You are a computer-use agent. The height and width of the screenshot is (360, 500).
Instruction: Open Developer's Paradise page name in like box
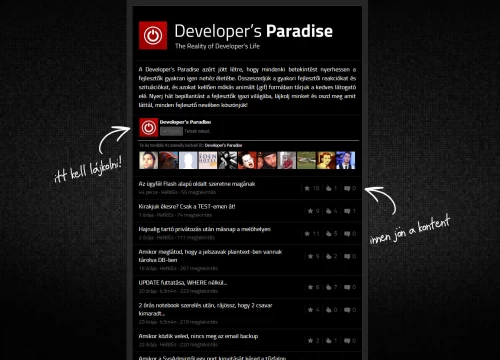coord(185,122)
